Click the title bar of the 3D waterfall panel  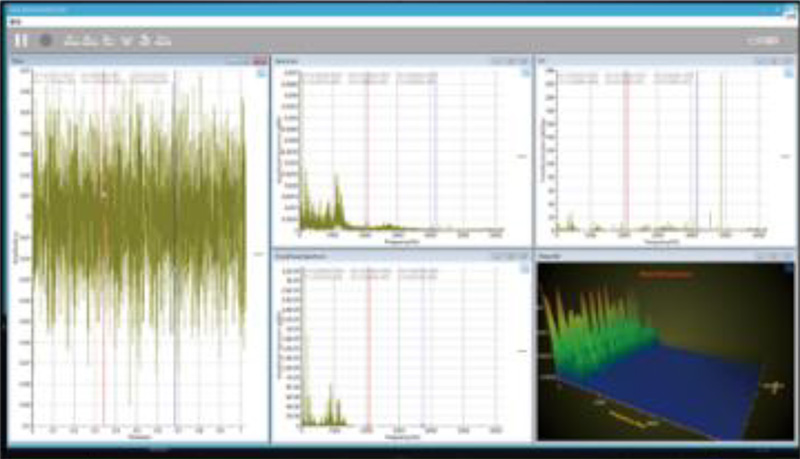[665, 256]
